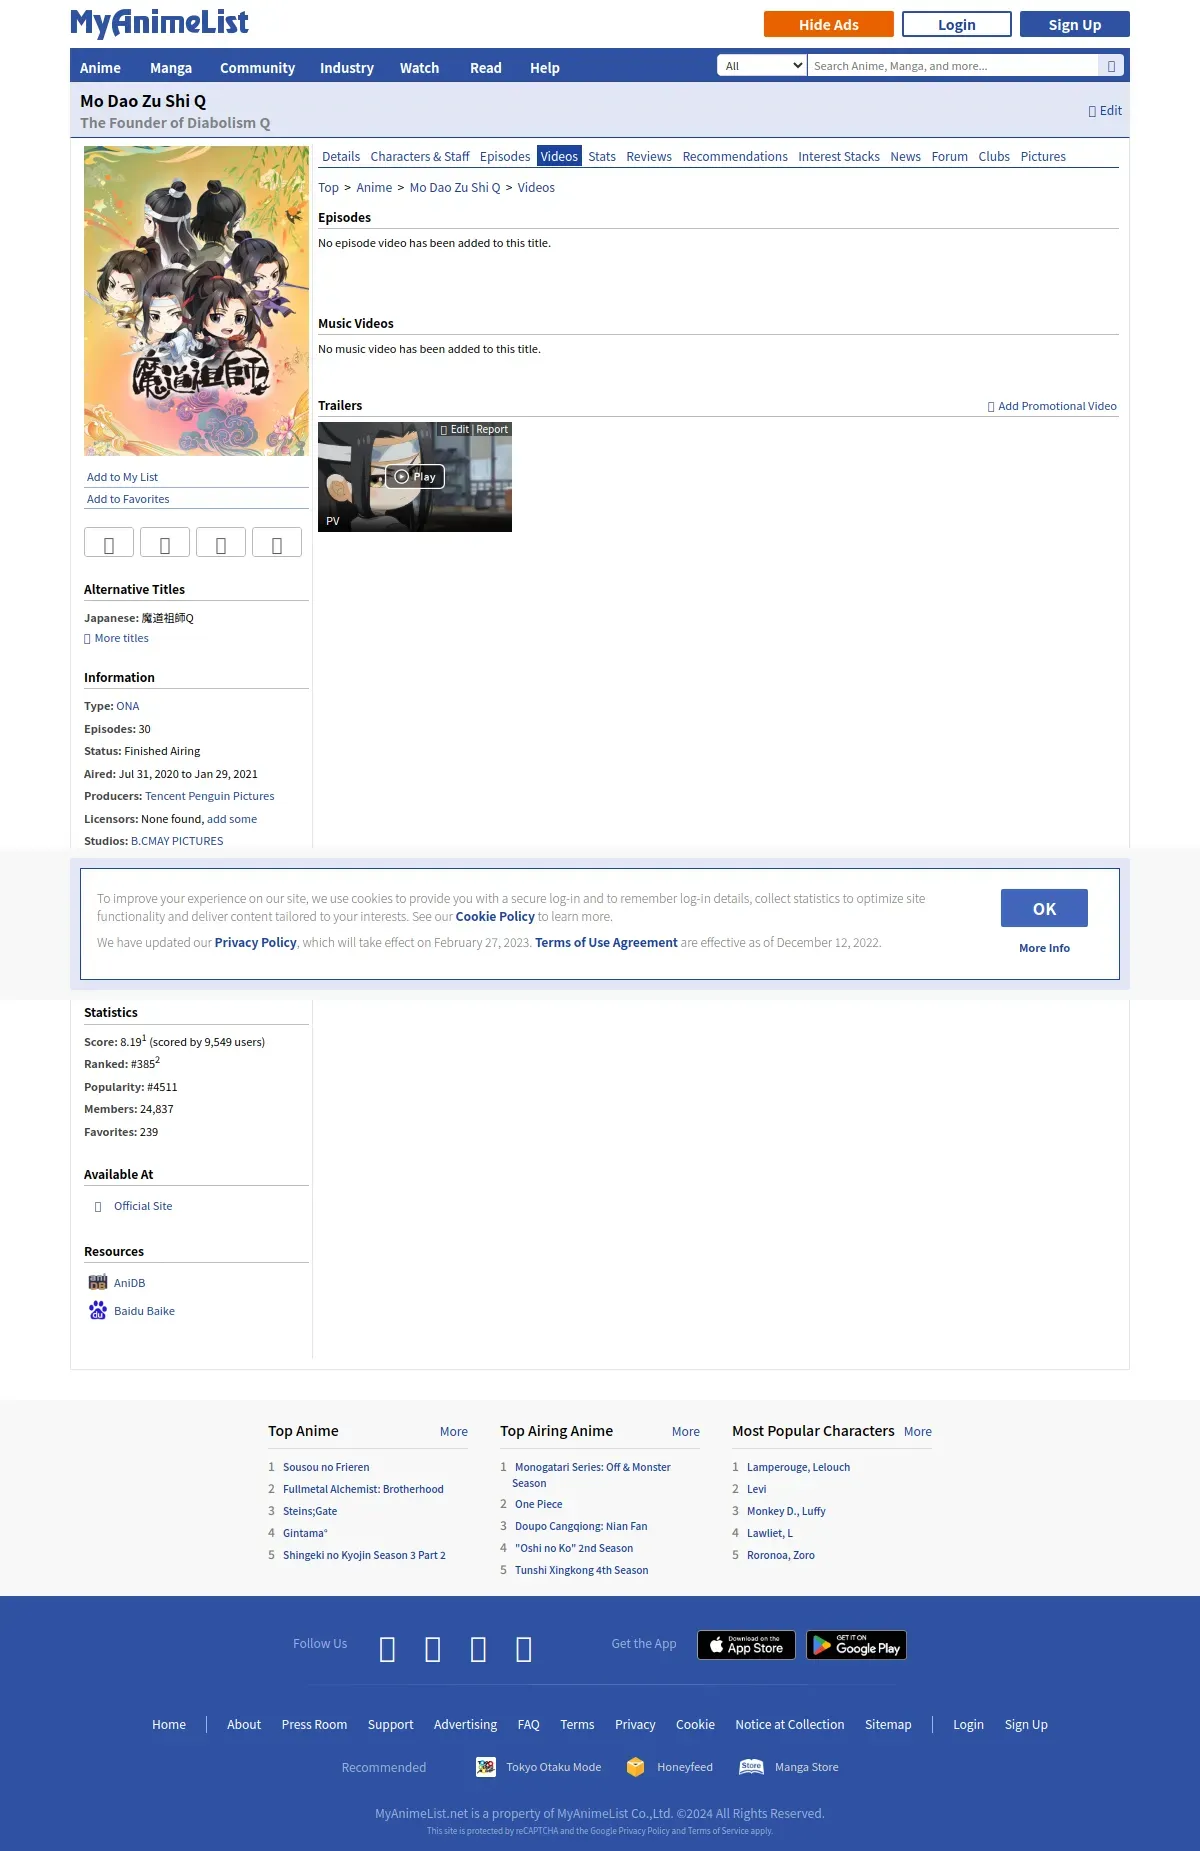Click the search magnifier button

click(x=1111, y=66)
